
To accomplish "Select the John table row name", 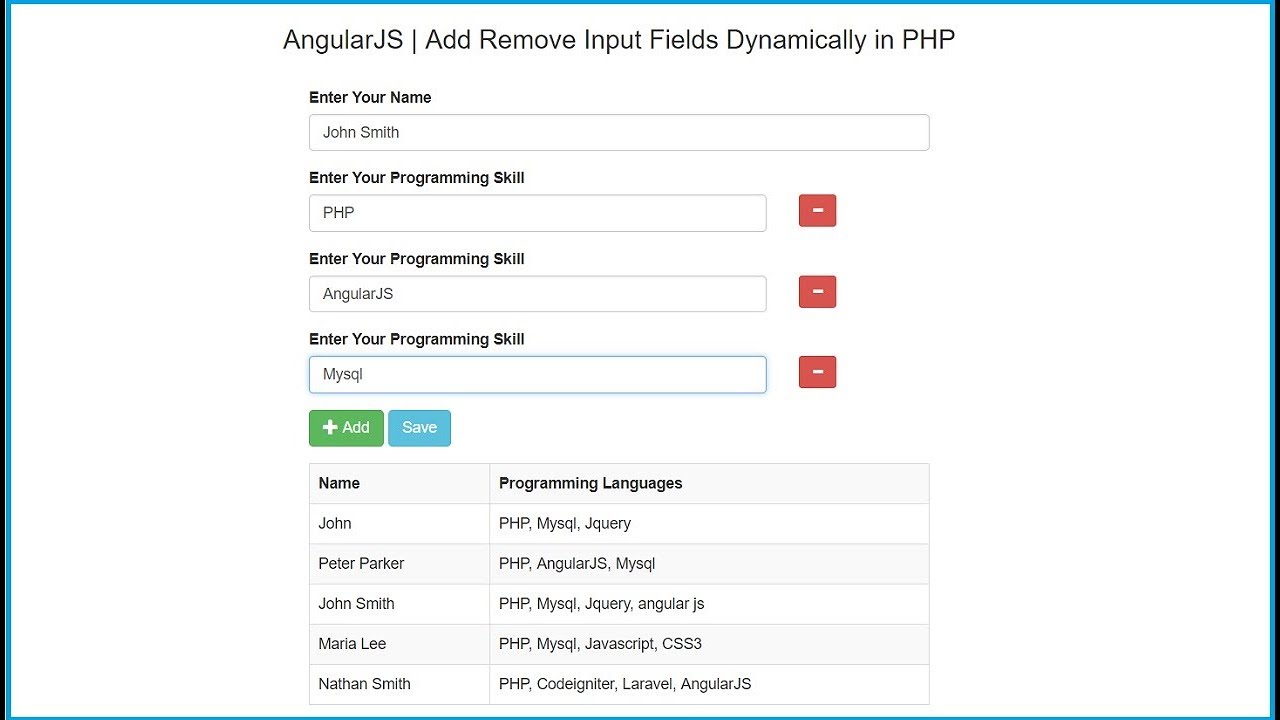I will (x=335, y=524).
